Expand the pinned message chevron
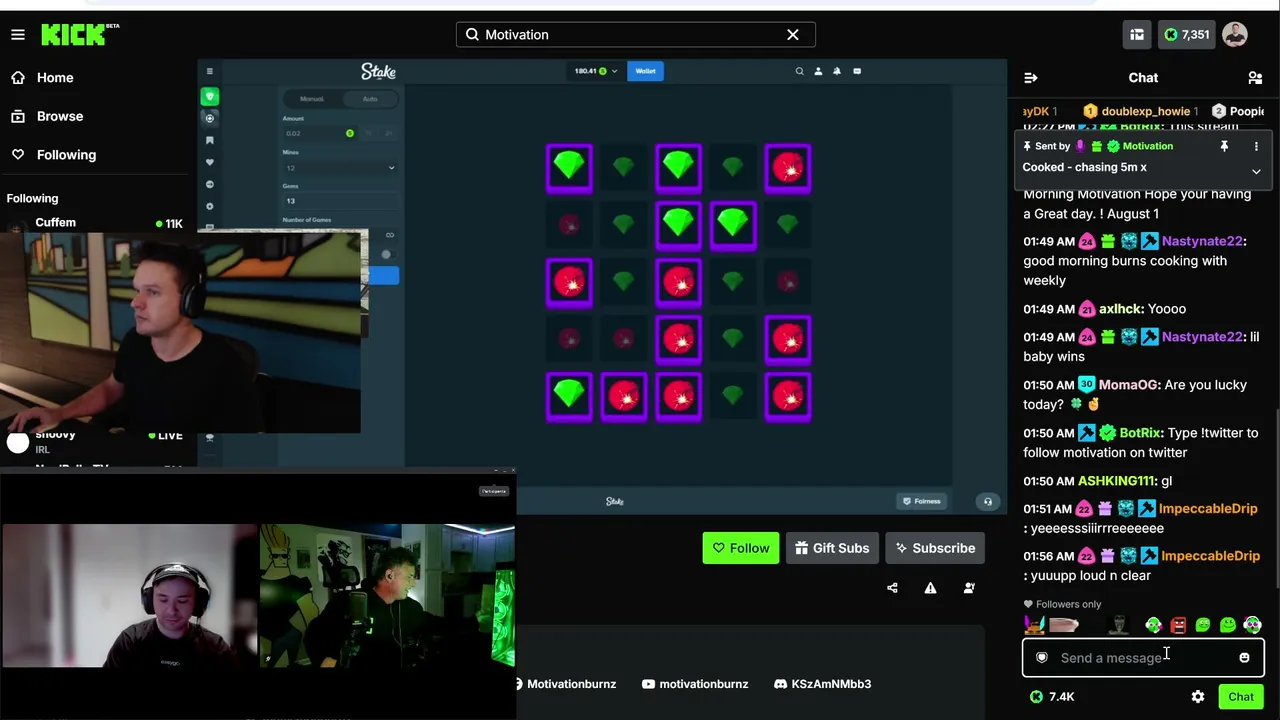The height and width of the screenshot is (720, 1280). [1256, 171]
